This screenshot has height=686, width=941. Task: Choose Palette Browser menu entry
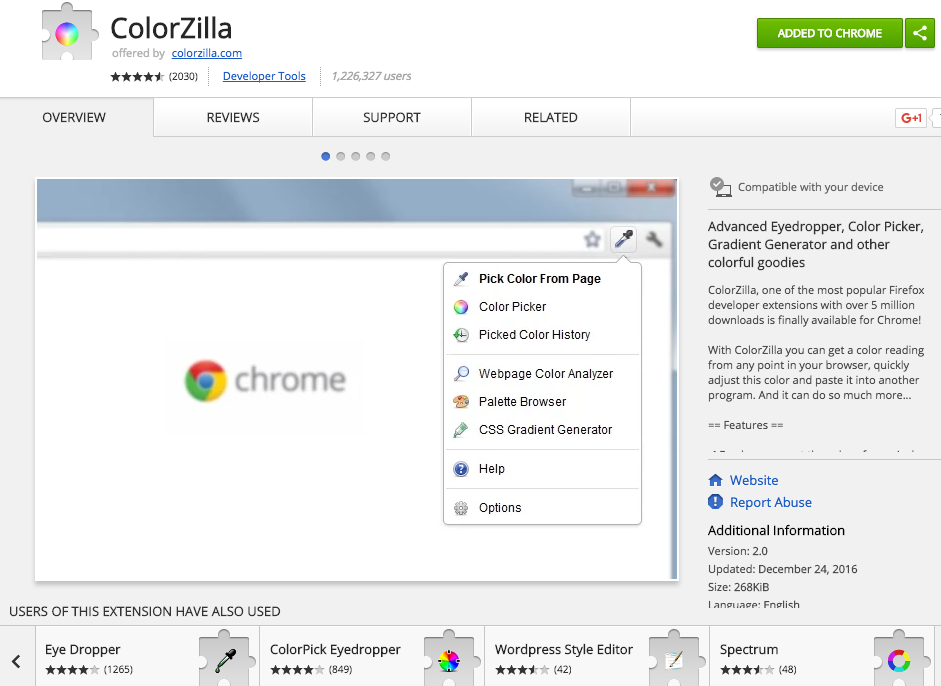point(543,402)
